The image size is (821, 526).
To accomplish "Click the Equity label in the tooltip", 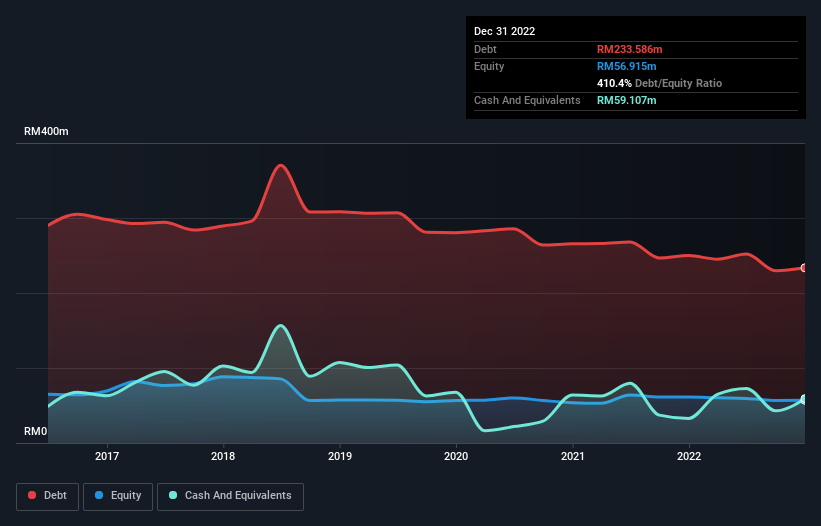I will [x=489, y=66].
